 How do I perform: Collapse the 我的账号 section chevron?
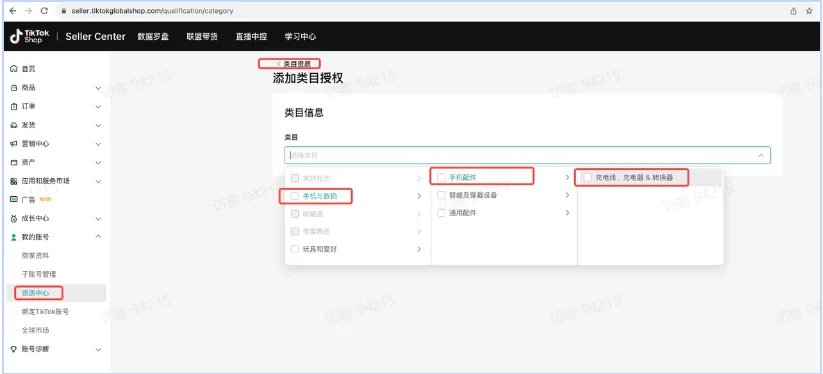pos(98,237)
